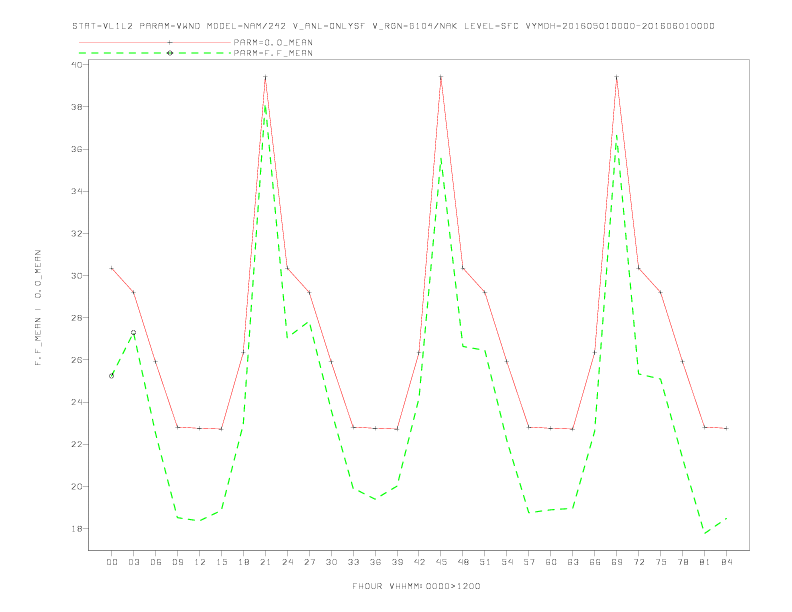Viewport: 792px width, 612px height.
Task: Click the x-axis tick label 03
Action: pos(133,562)
